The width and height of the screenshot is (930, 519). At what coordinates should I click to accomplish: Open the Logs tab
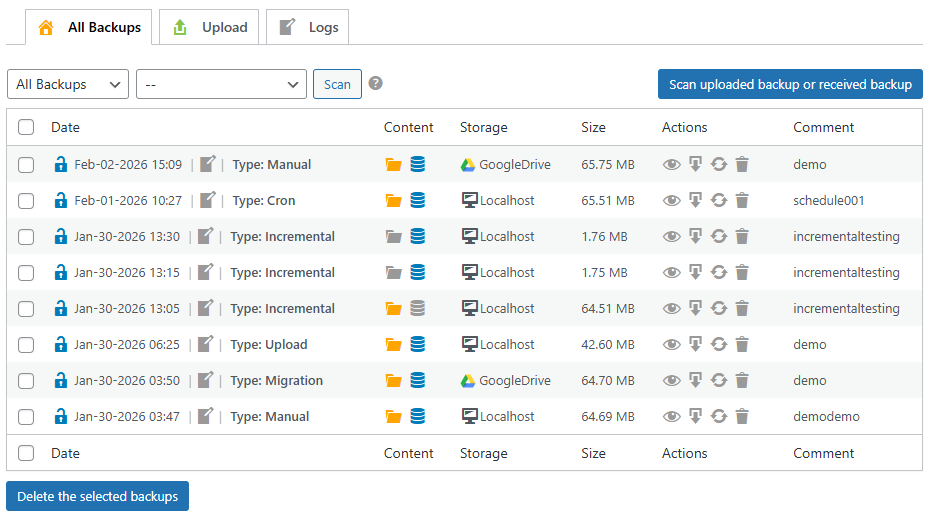[307, 27]
